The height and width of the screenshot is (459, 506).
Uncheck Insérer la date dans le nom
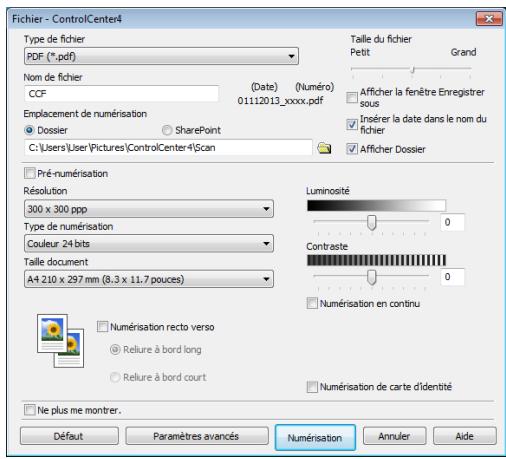[352, 124]
